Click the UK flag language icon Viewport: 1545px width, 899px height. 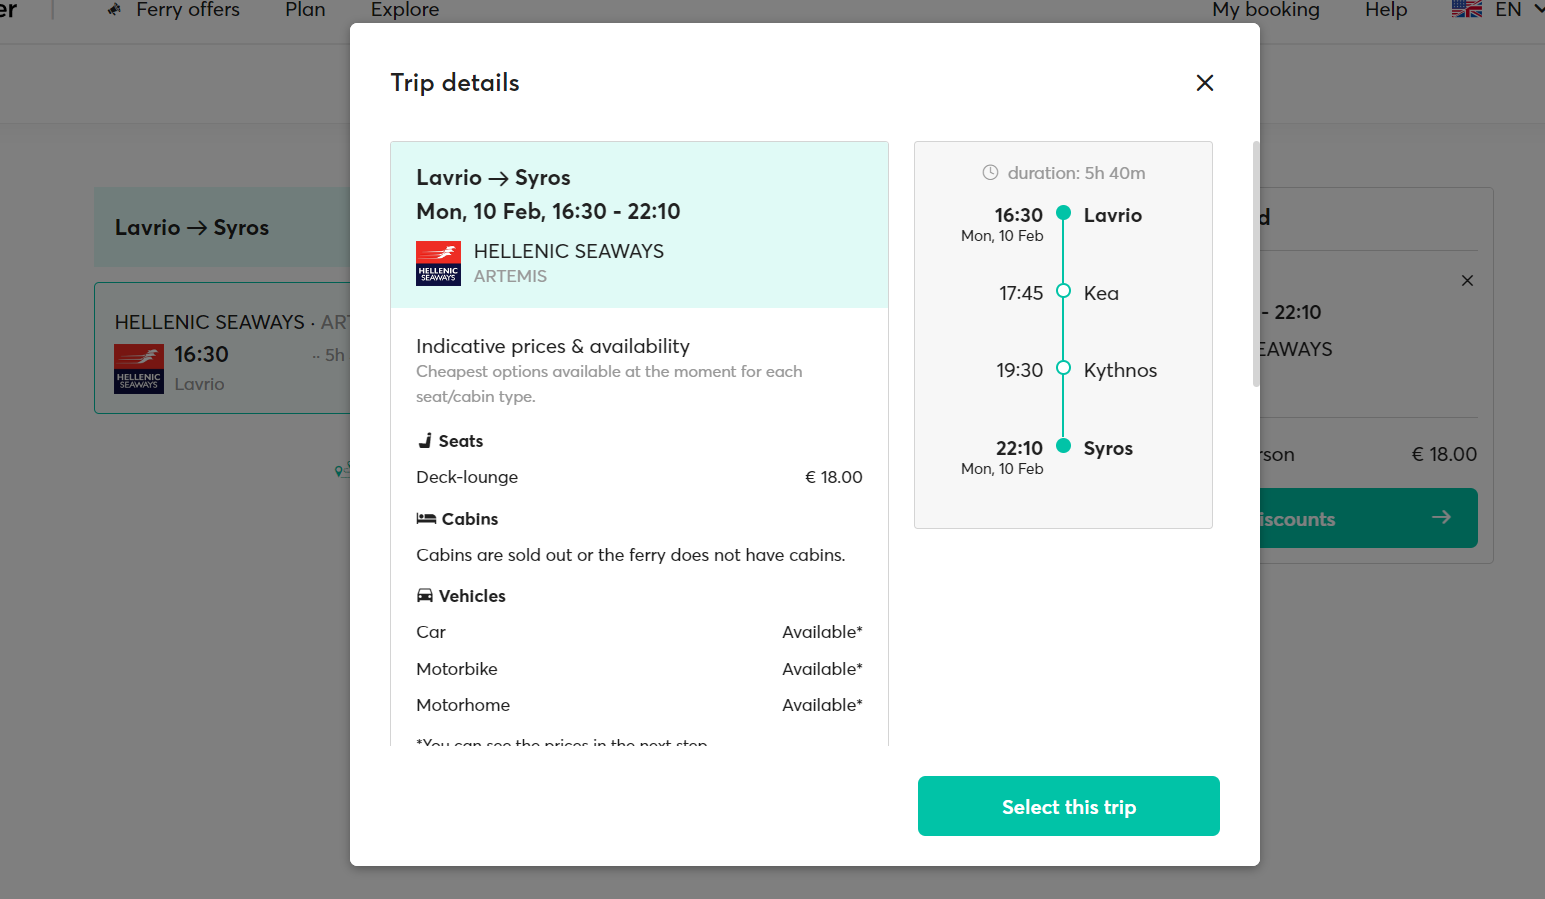(x=1466, y=10)
